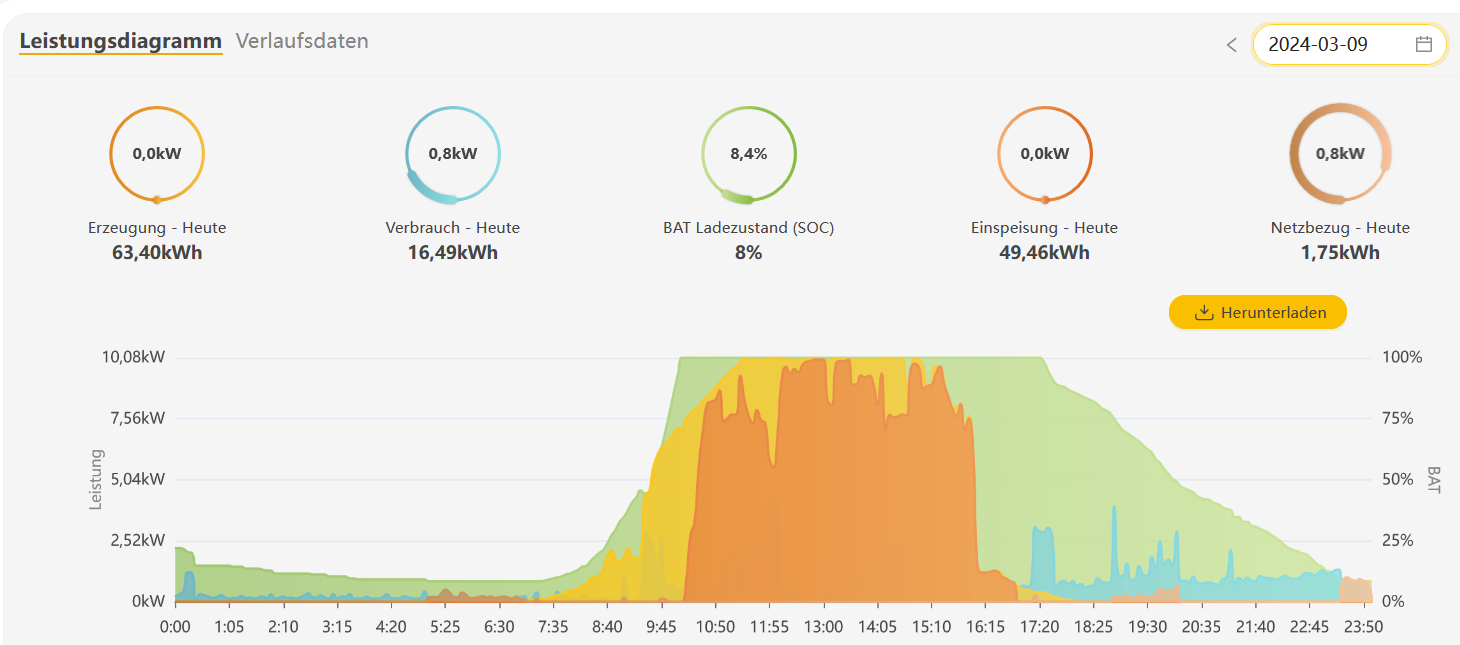The height and width of the screenshot is (645, 1460).
Task: Click the BAT Ladezustand 8,4% gauge
Action: [748, 154]
